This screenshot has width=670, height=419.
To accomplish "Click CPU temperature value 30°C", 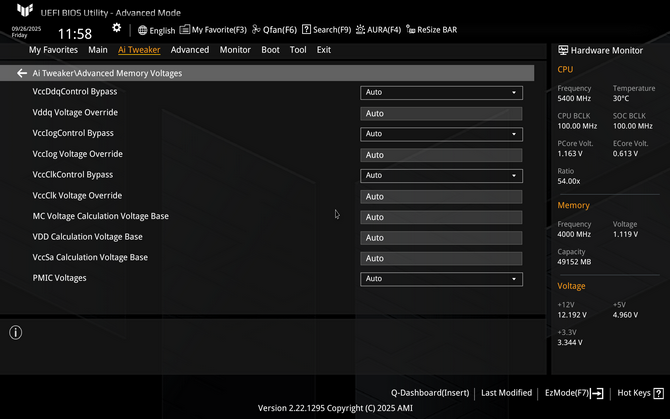I will click(621, 99).
